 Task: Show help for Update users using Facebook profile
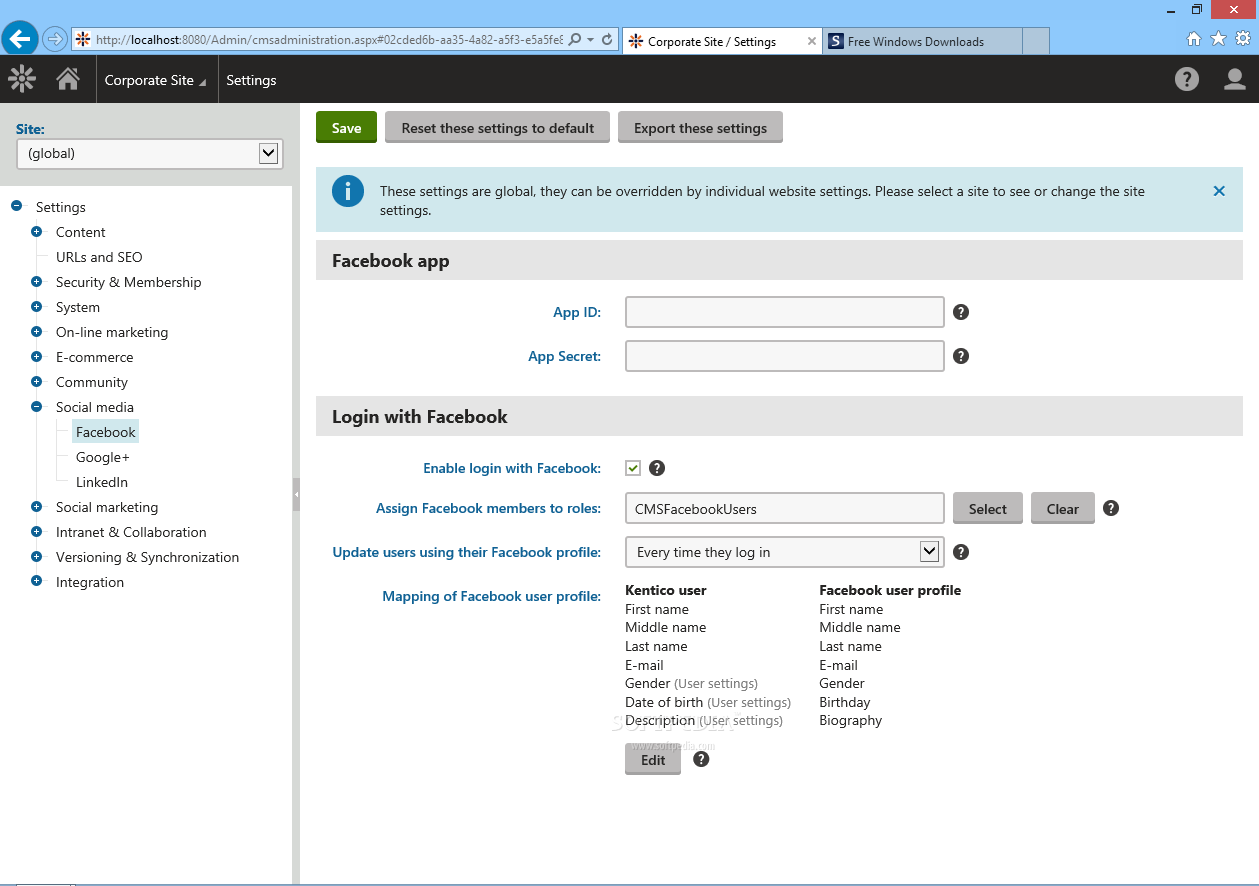(x=961, y=552)
